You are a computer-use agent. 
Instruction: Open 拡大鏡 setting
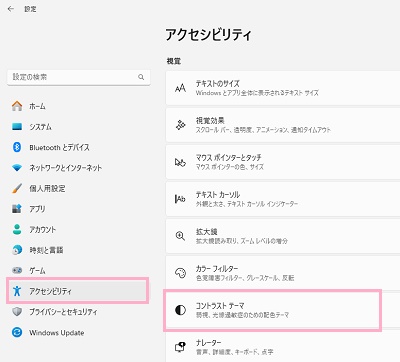pos(283,236)
